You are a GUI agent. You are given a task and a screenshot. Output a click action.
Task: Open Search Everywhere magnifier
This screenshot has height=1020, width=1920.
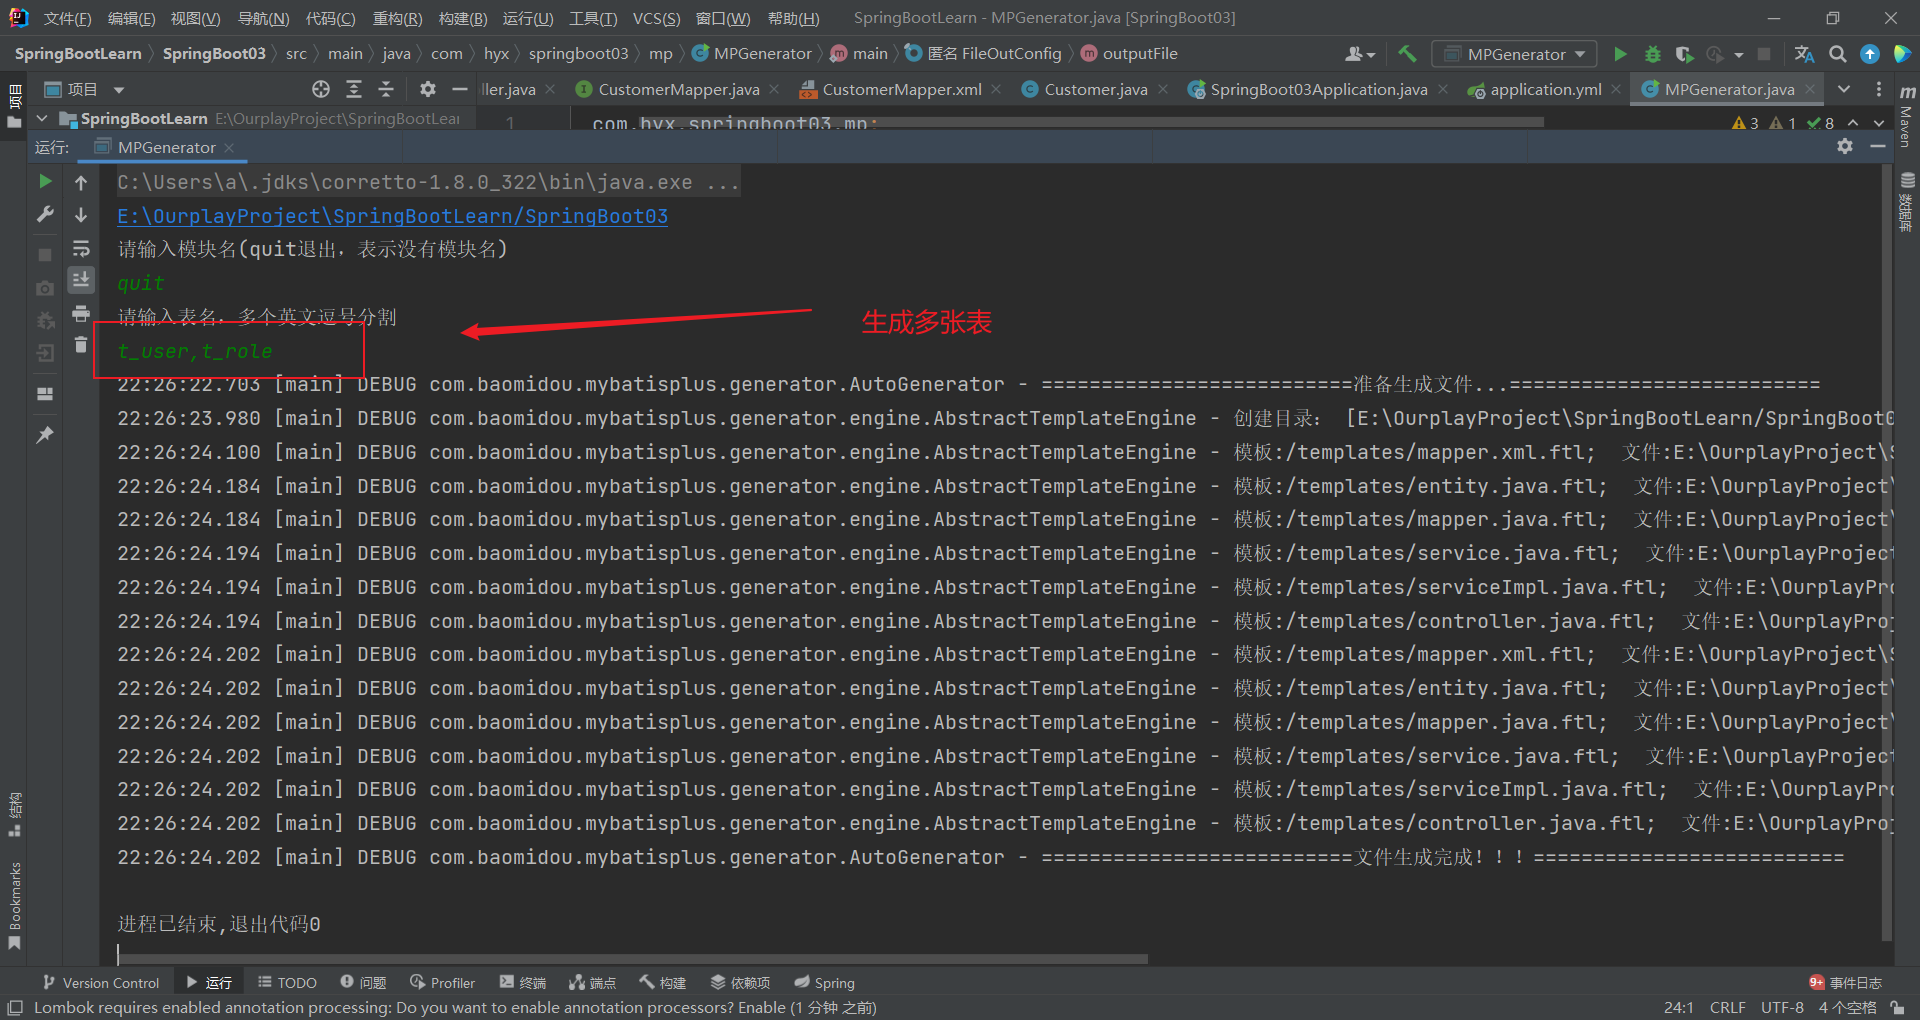1838,54
